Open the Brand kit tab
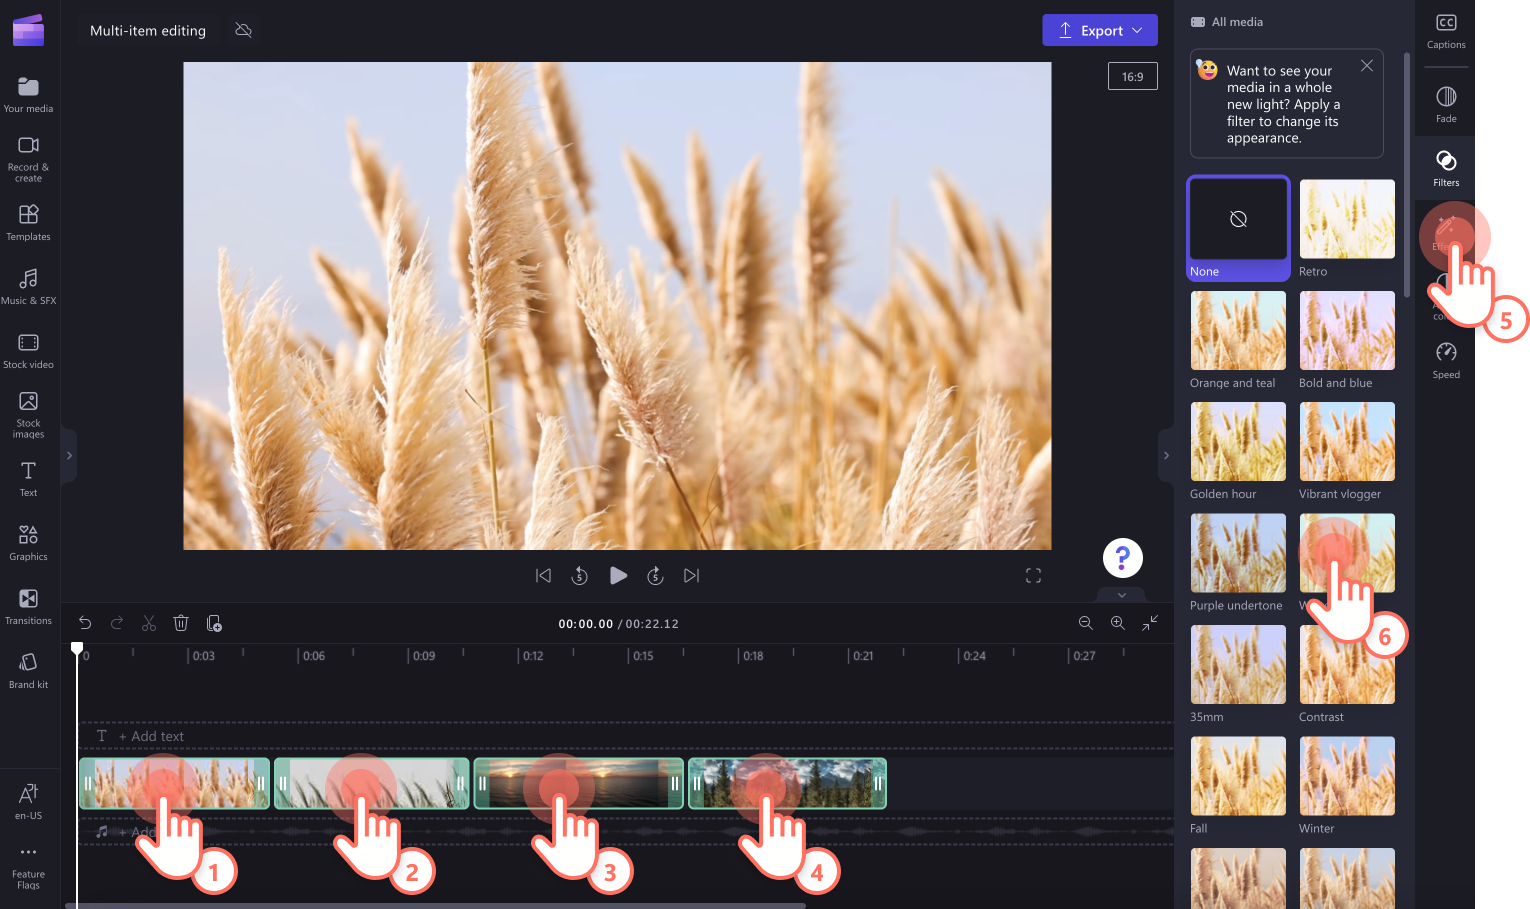Screen dimensions: 1530x909 (x=28, y=670)
